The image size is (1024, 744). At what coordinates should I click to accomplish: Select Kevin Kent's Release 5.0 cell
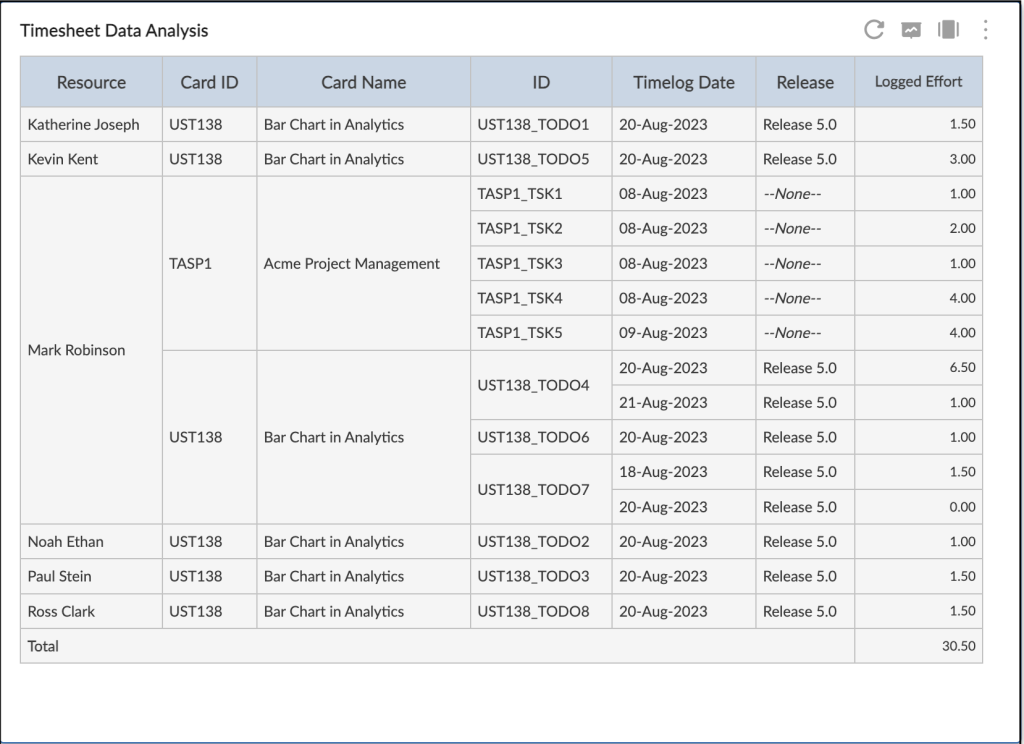pyautogui.click(x=805, y=159)
